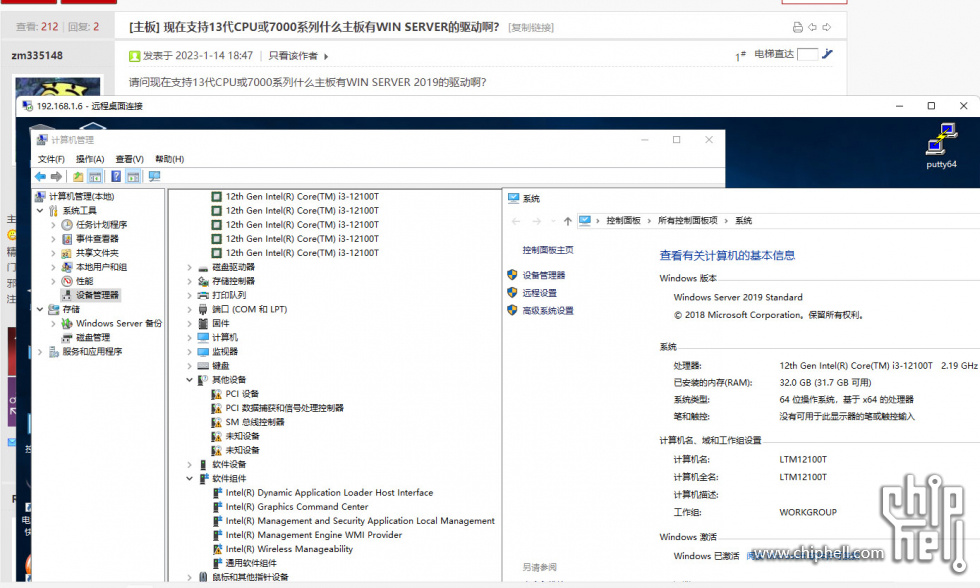The image size is (980, 588).
Task: Open 远程设置 link in System window
Action: [x=539, y=292]
